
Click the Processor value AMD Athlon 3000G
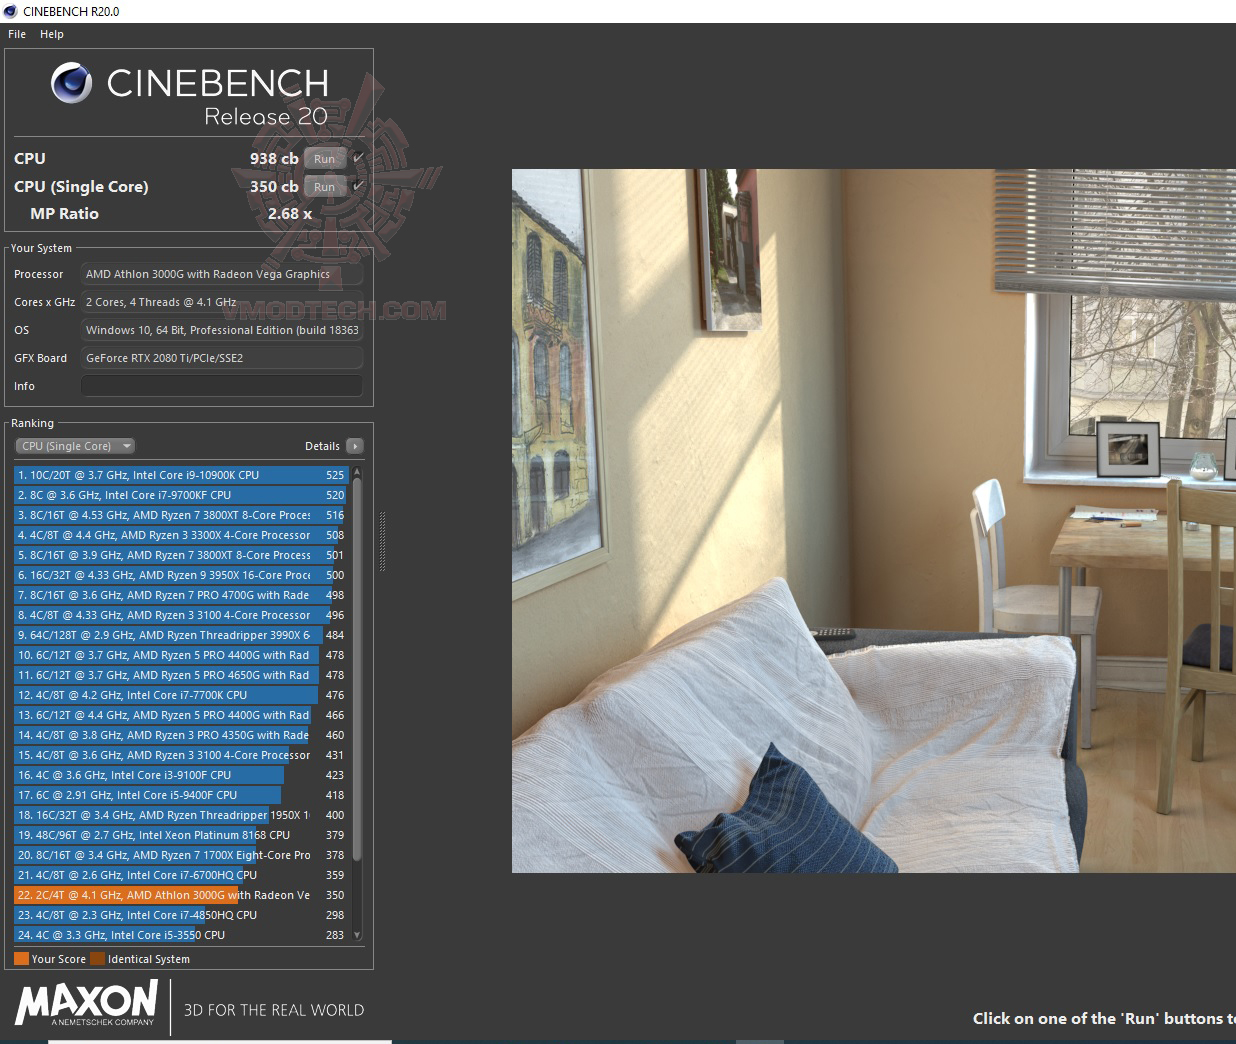click(222, 274)
